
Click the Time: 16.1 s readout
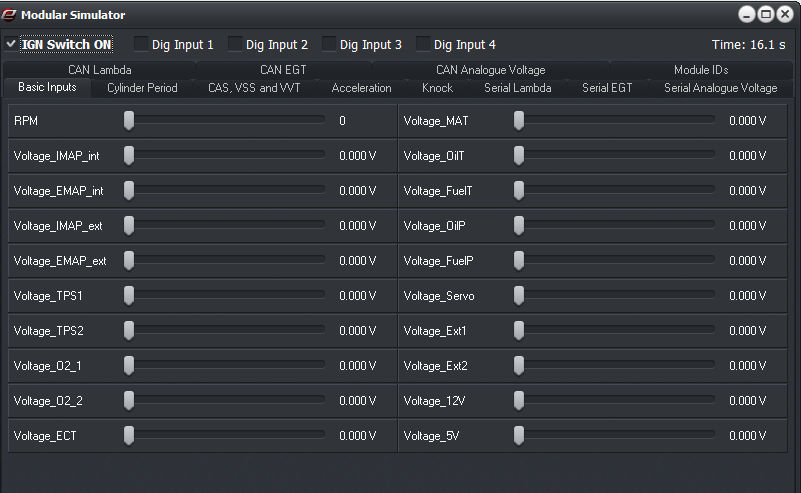tap(748, 44)
